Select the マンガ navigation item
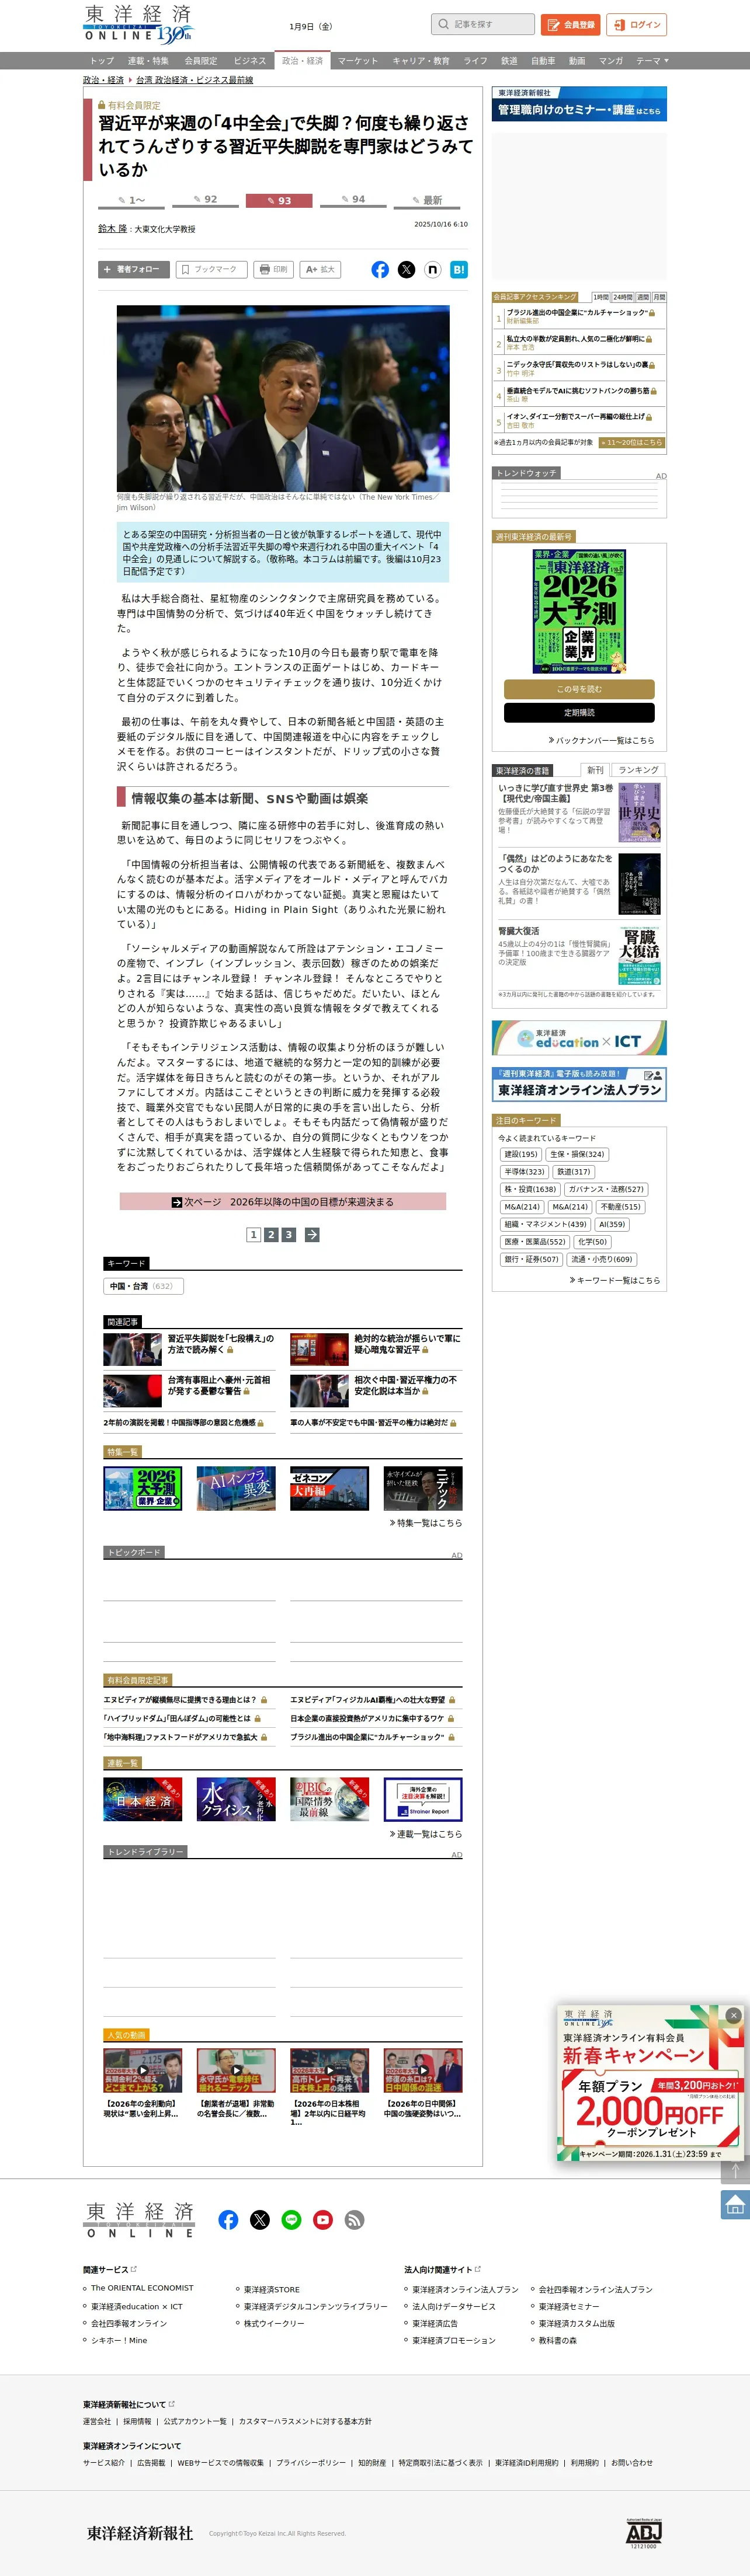The width and height of the screenshot is (750, 2576). [x=610, y=61]
